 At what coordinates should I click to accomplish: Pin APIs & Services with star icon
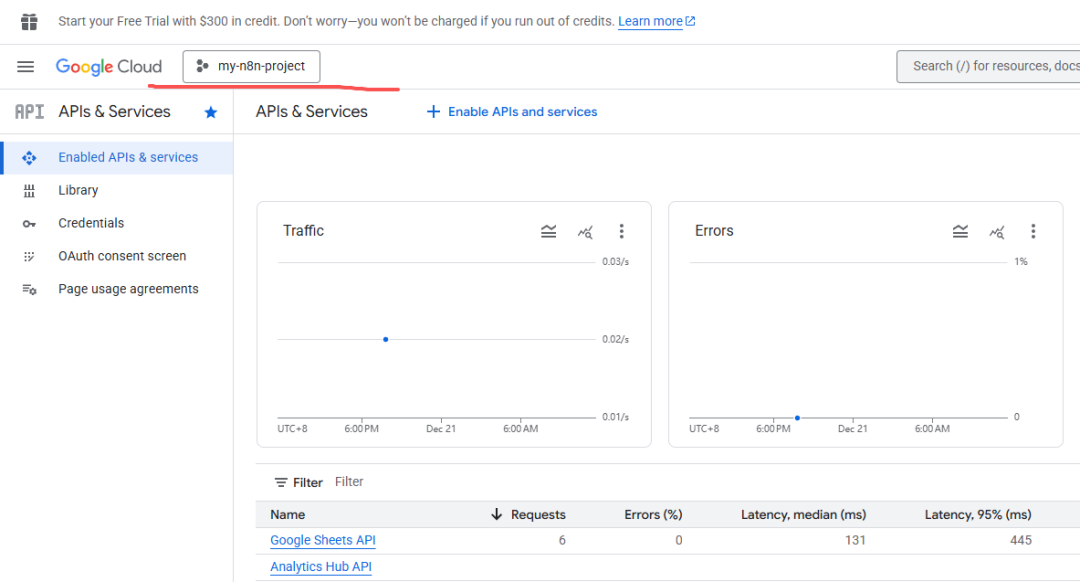point(211,112)
